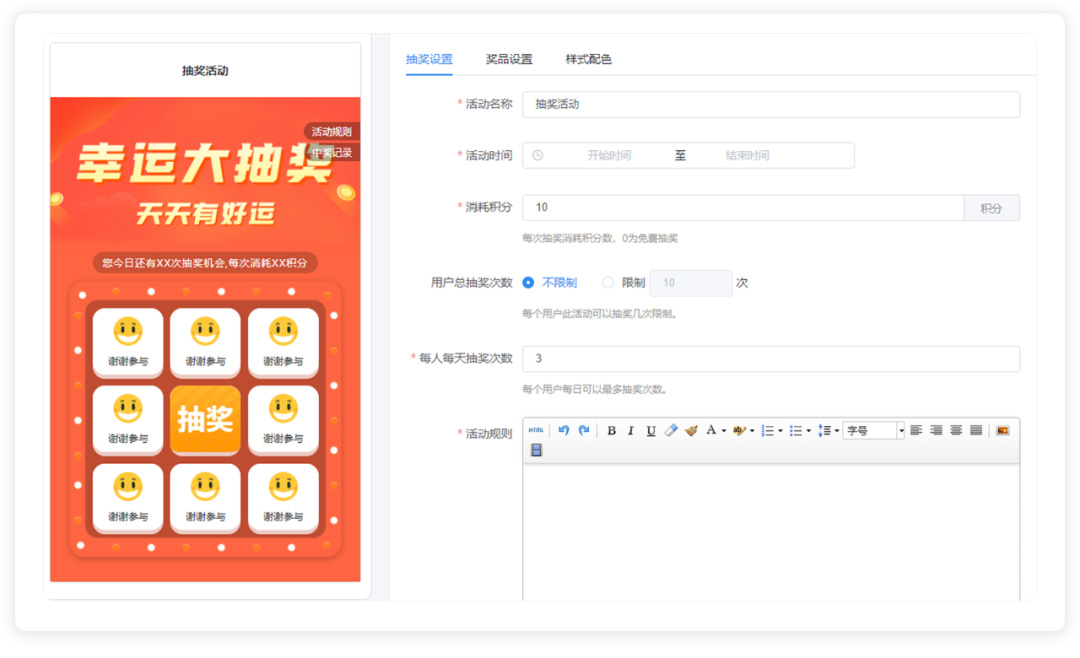Redo using the editor toolbar arrow
This screenshot has width=1080, height=658.
point(584,431)
